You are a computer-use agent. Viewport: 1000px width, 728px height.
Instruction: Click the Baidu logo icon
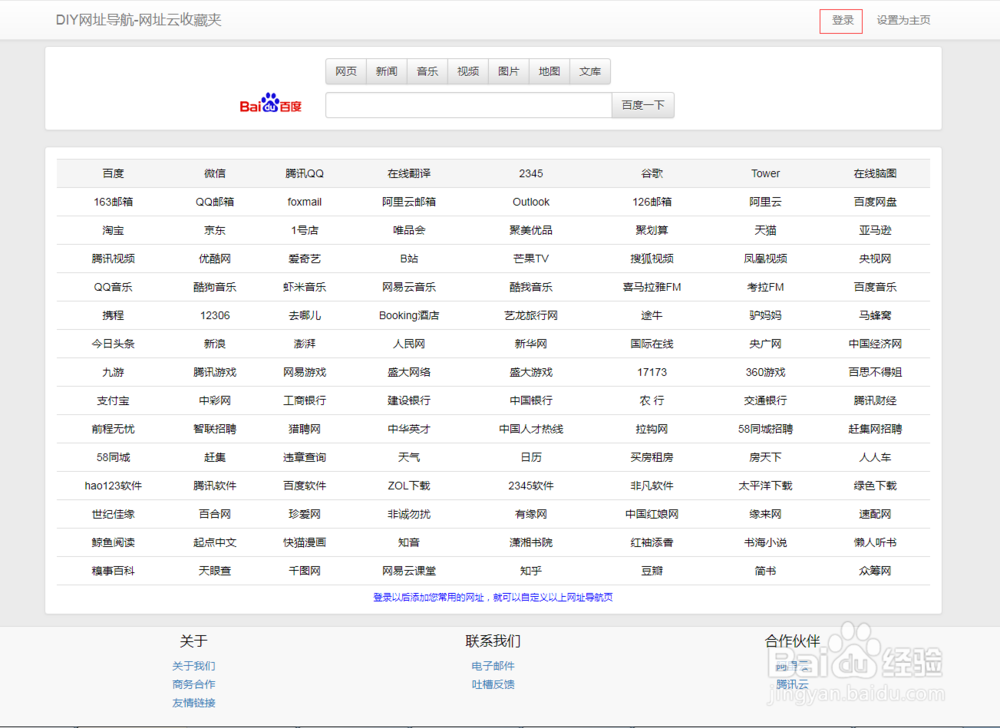[x=270, y=103]
